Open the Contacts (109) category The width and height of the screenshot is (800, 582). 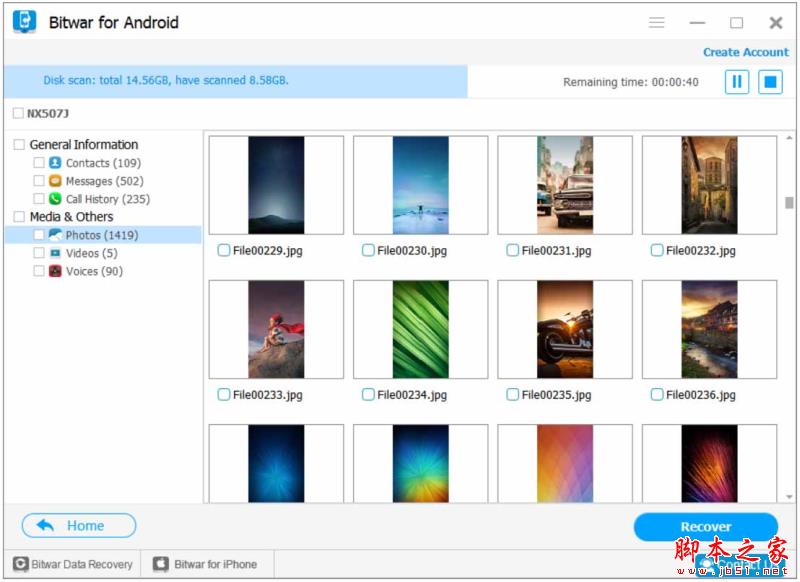point(104,163)
